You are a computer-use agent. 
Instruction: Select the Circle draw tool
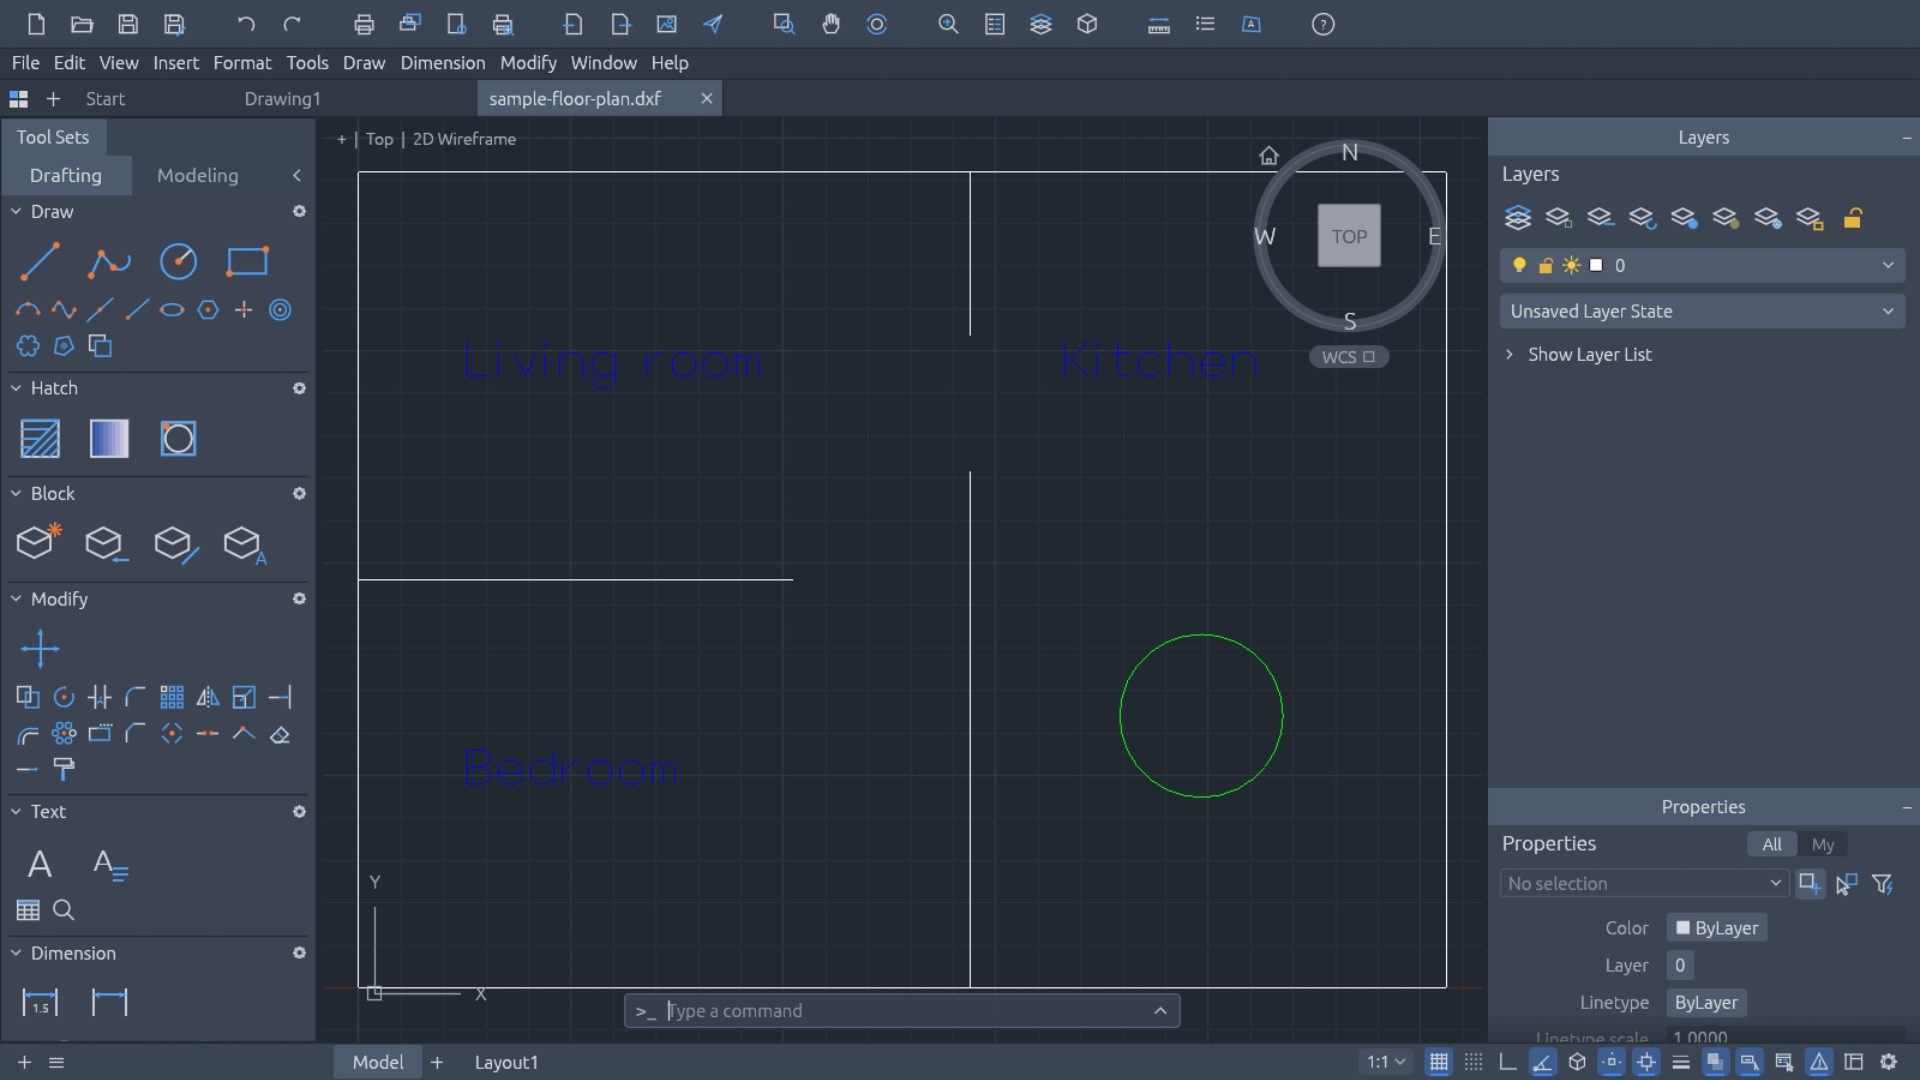pyautogui.click(x=178, y=262)
